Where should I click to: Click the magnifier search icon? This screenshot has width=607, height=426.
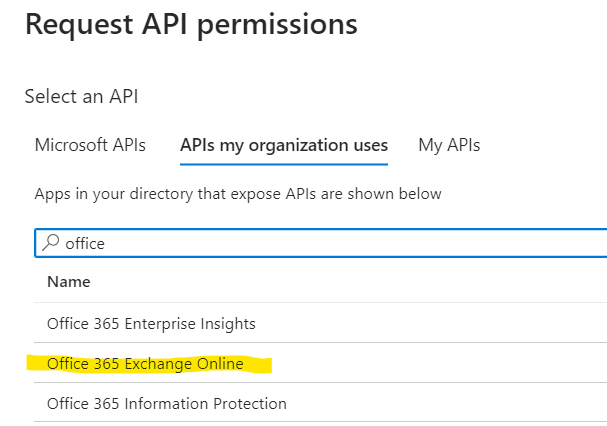point(50,243)
